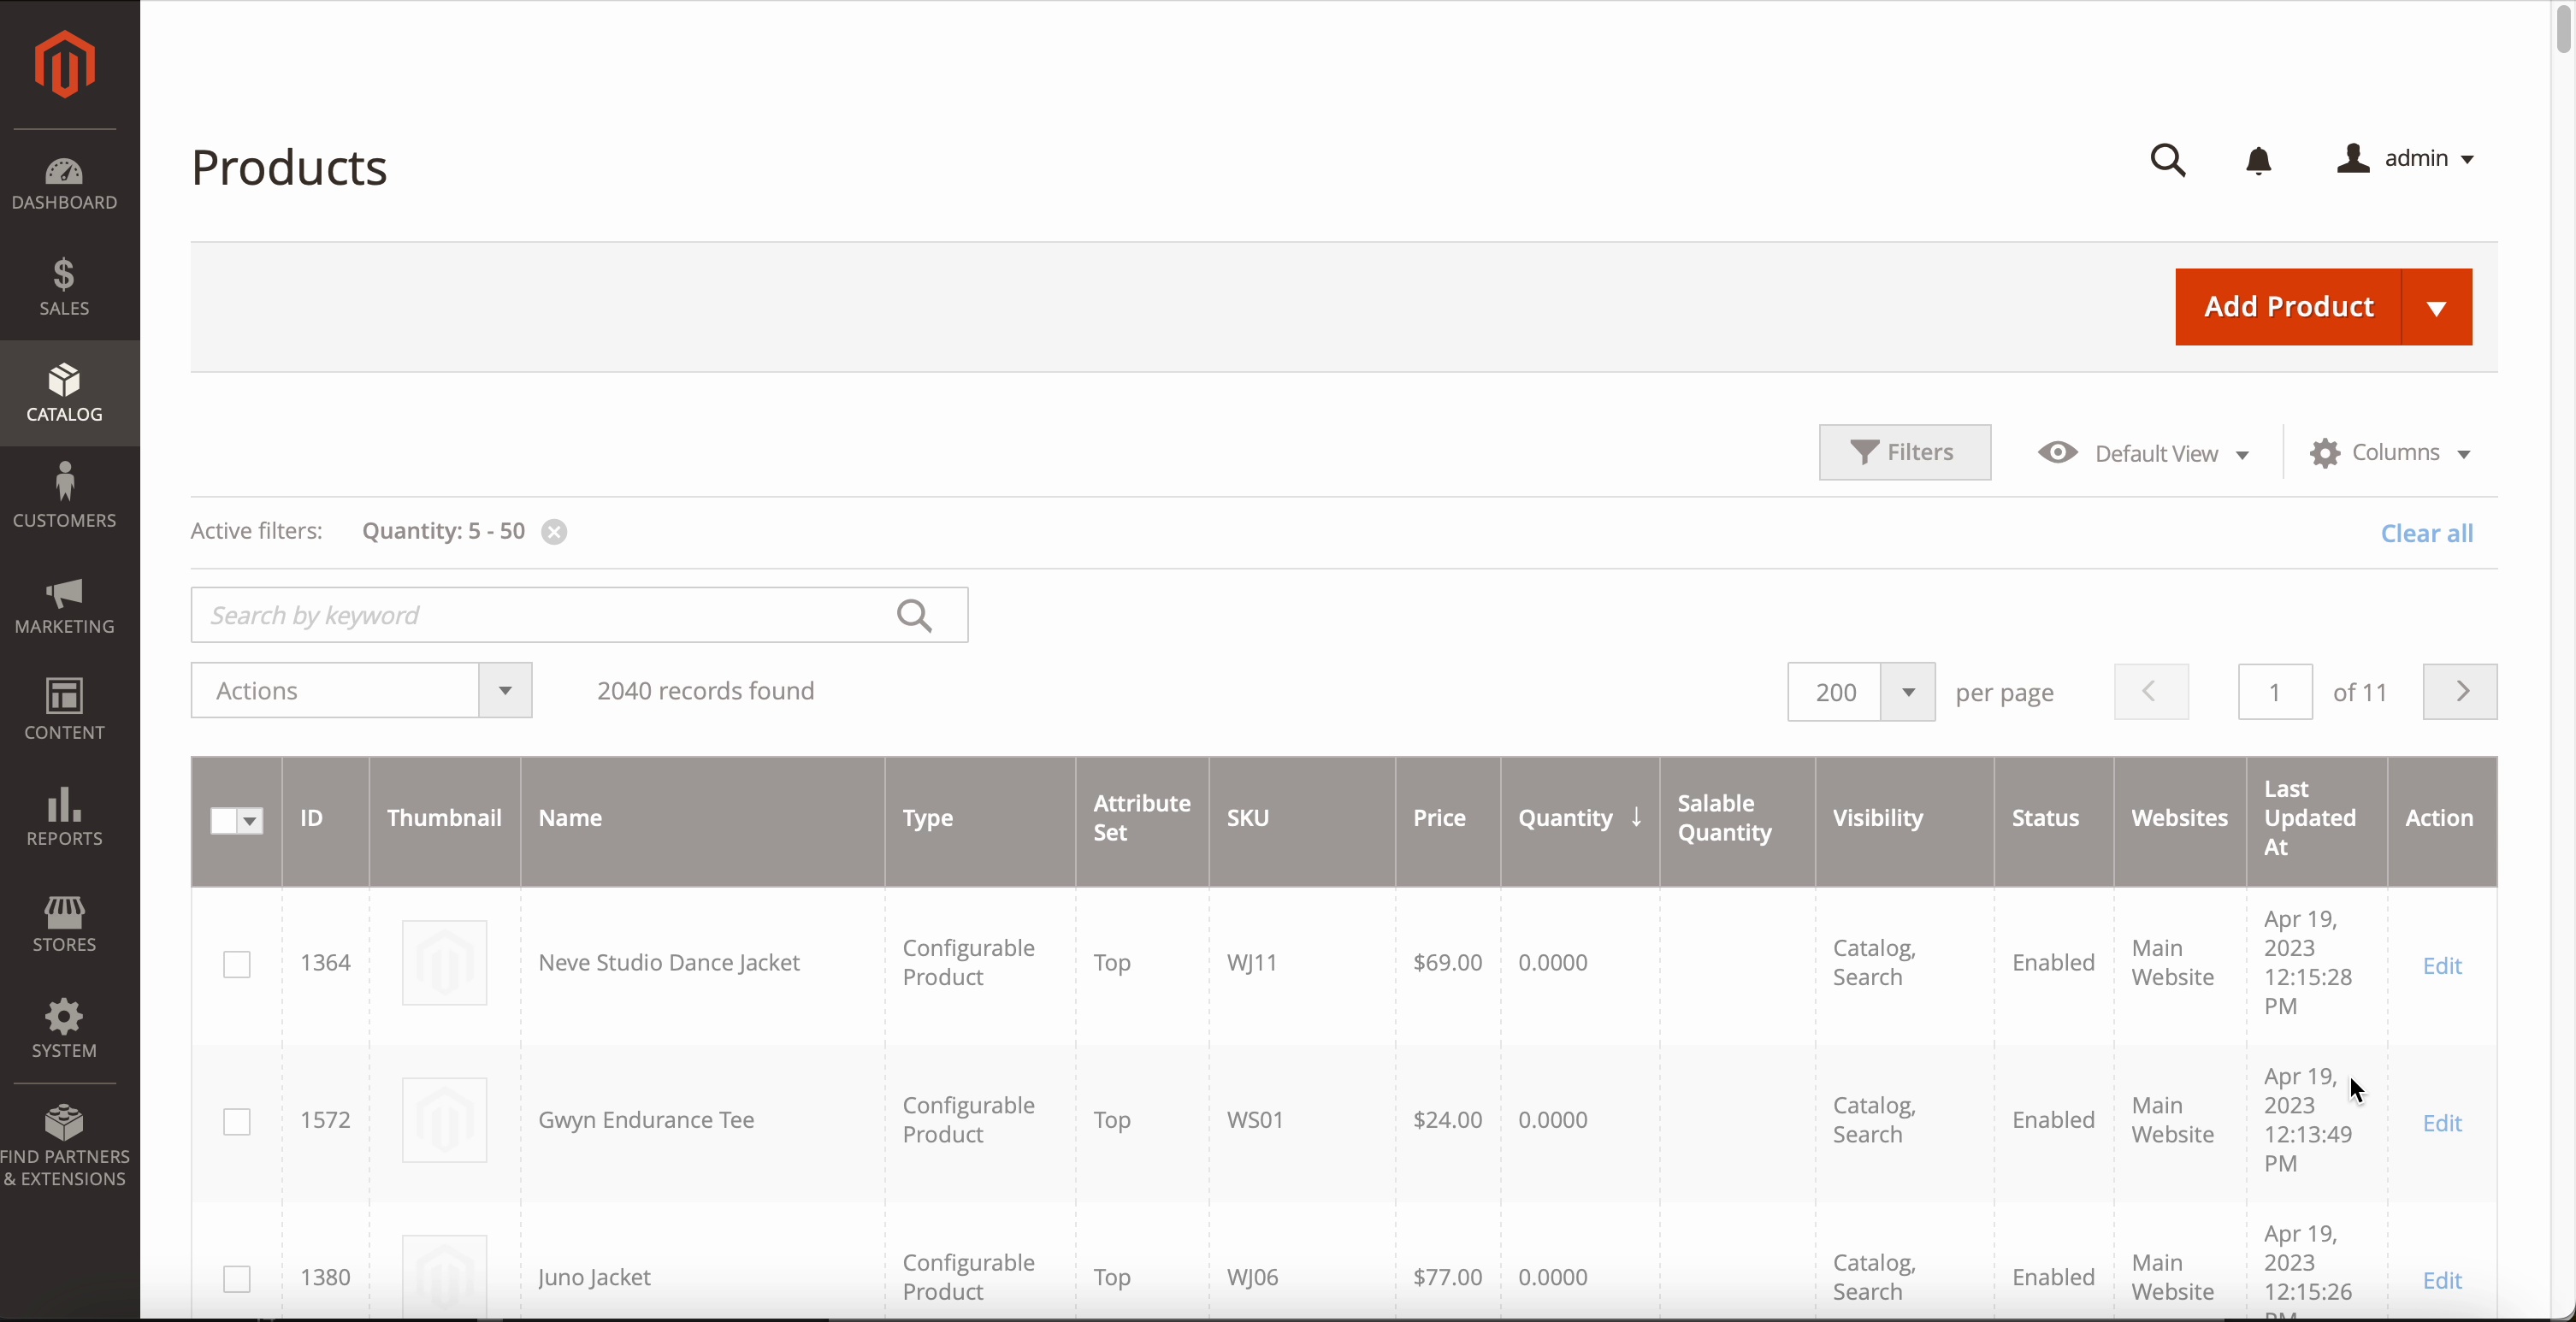2576x1322 pixels.
Task: Open the admin account menu
Action: [x=2406, y=159]
